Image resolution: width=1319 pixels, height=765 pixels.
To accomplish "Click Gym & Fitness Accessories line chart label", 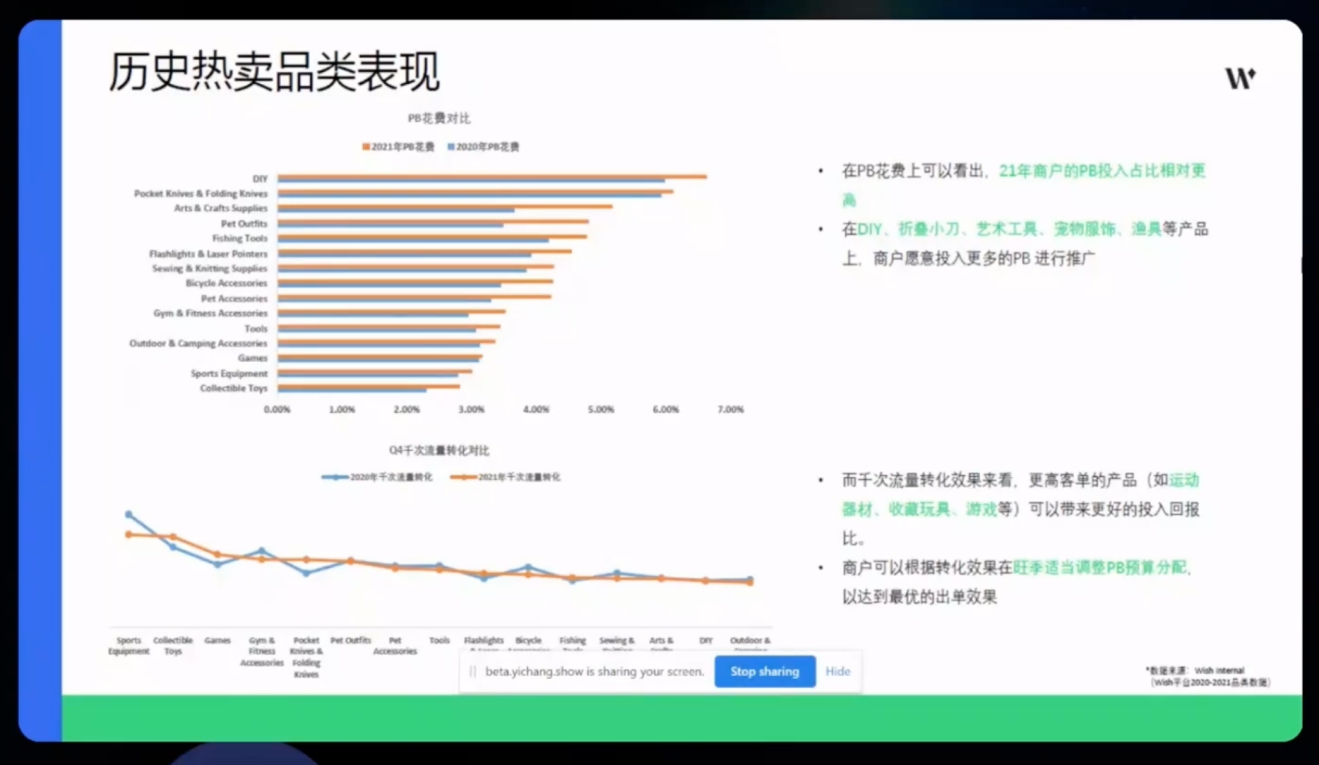I will (262, 652).
